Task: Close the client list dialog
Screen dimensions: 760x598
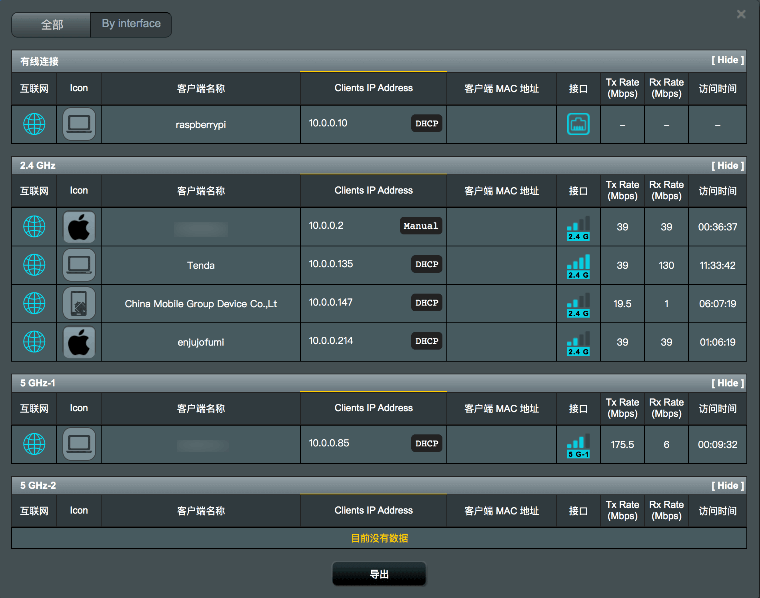Action: click(x=741, y=14)
